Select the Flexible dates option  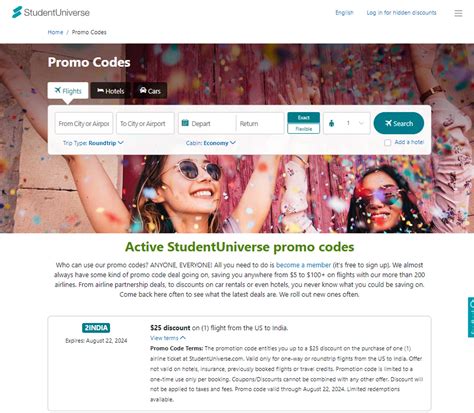(304, 129)
